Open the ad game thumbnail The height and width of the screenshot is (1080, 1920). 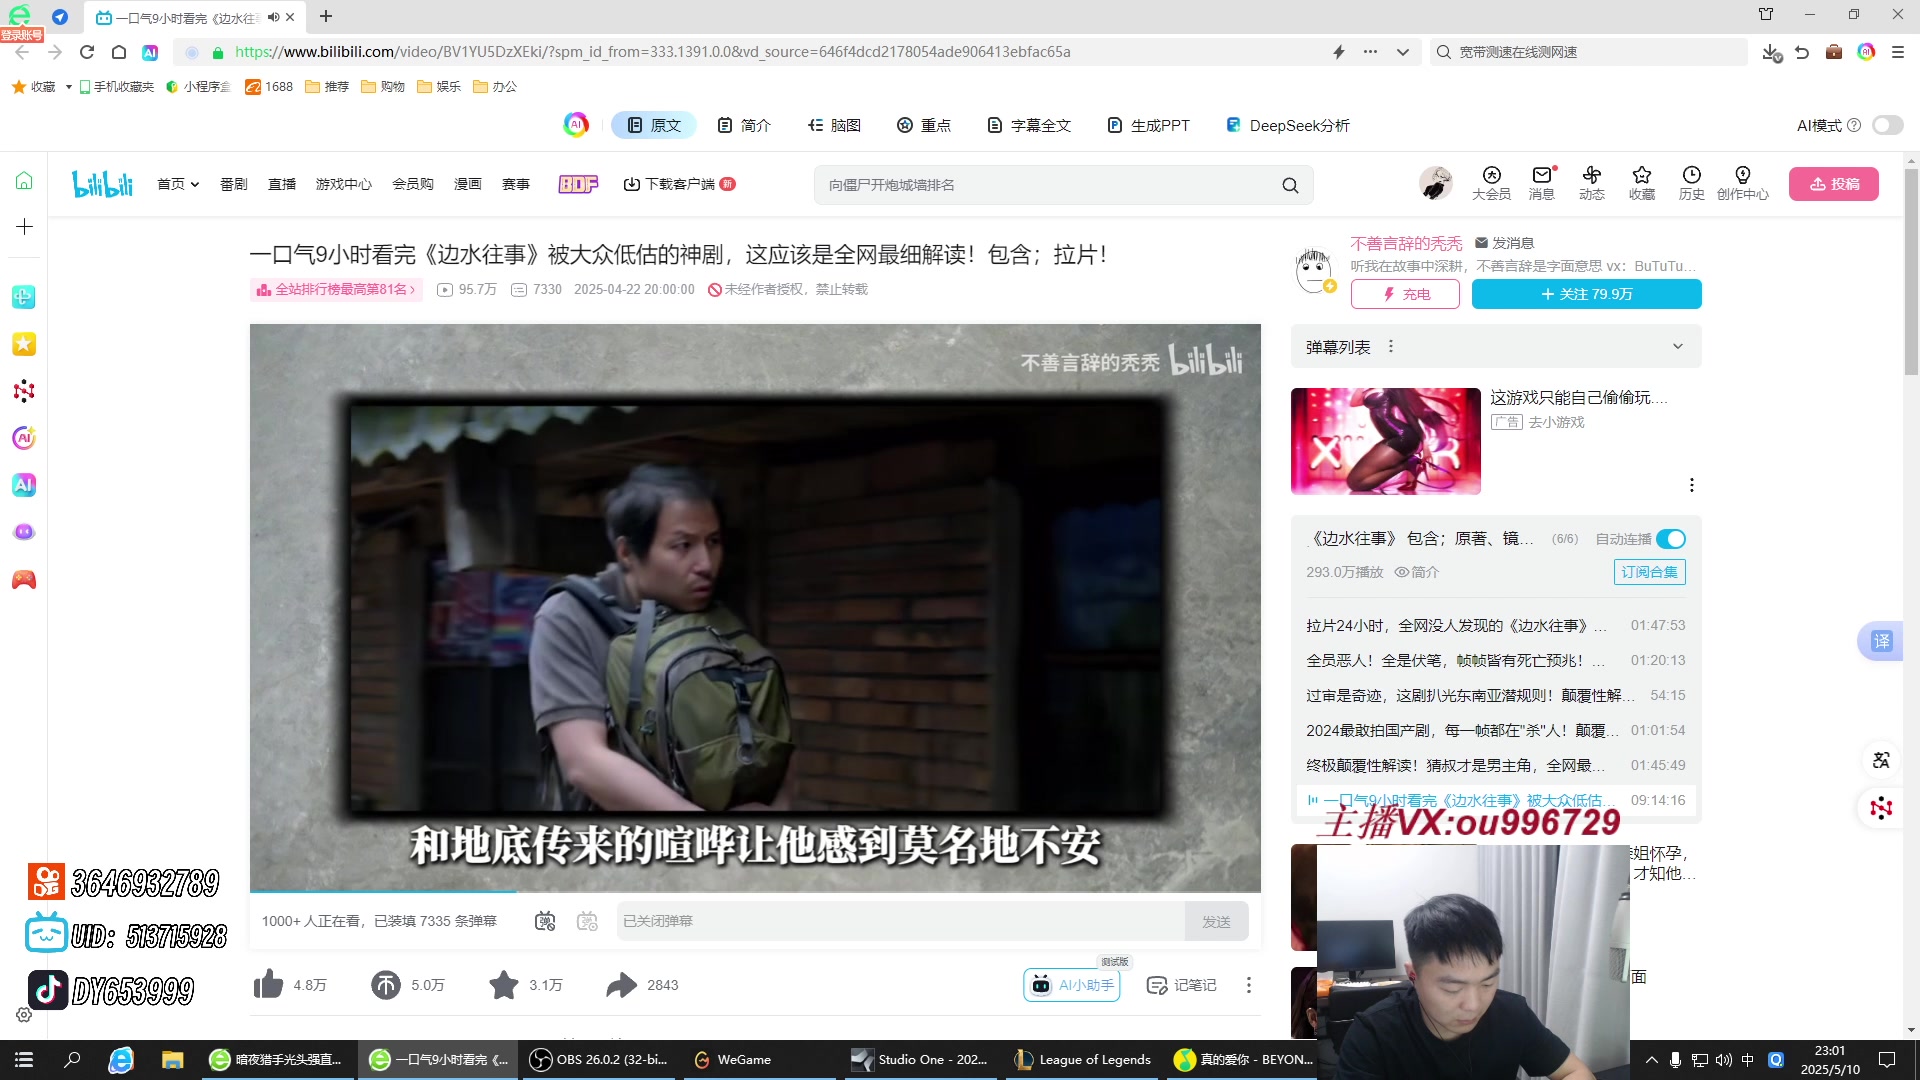(x=1385, y=441)
